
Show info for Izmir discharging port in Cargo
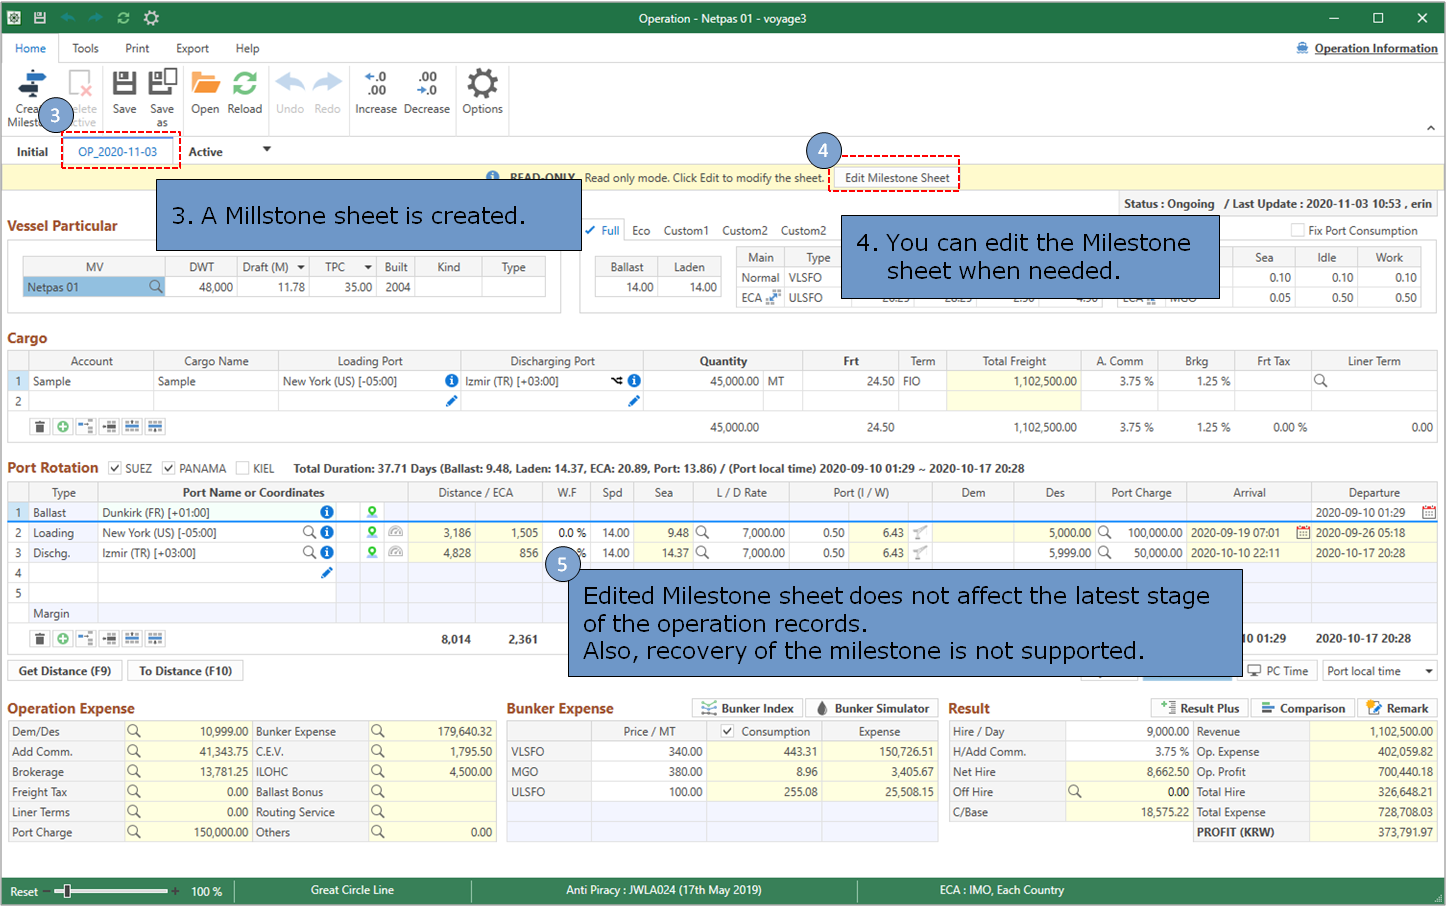coord(634,381)
